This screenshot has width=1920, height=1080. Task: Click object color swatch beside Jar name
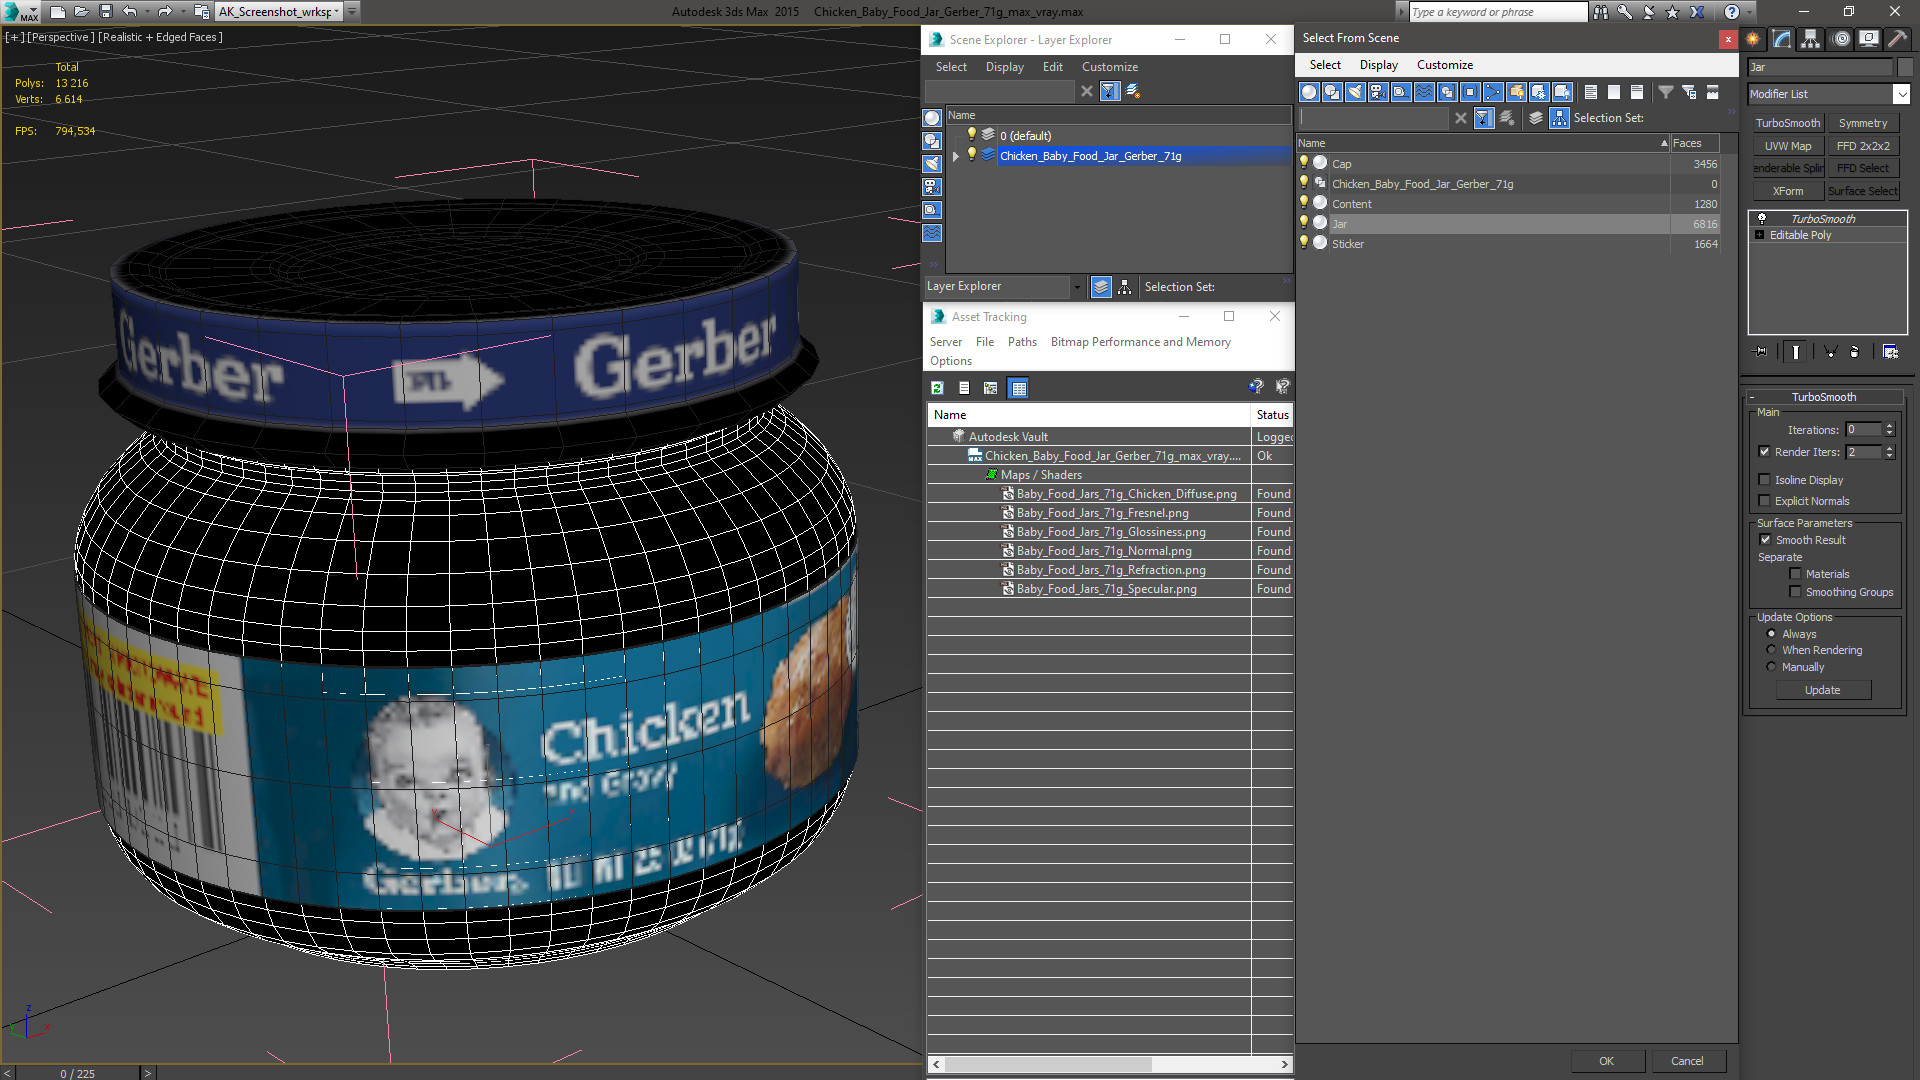point(1904,67)
